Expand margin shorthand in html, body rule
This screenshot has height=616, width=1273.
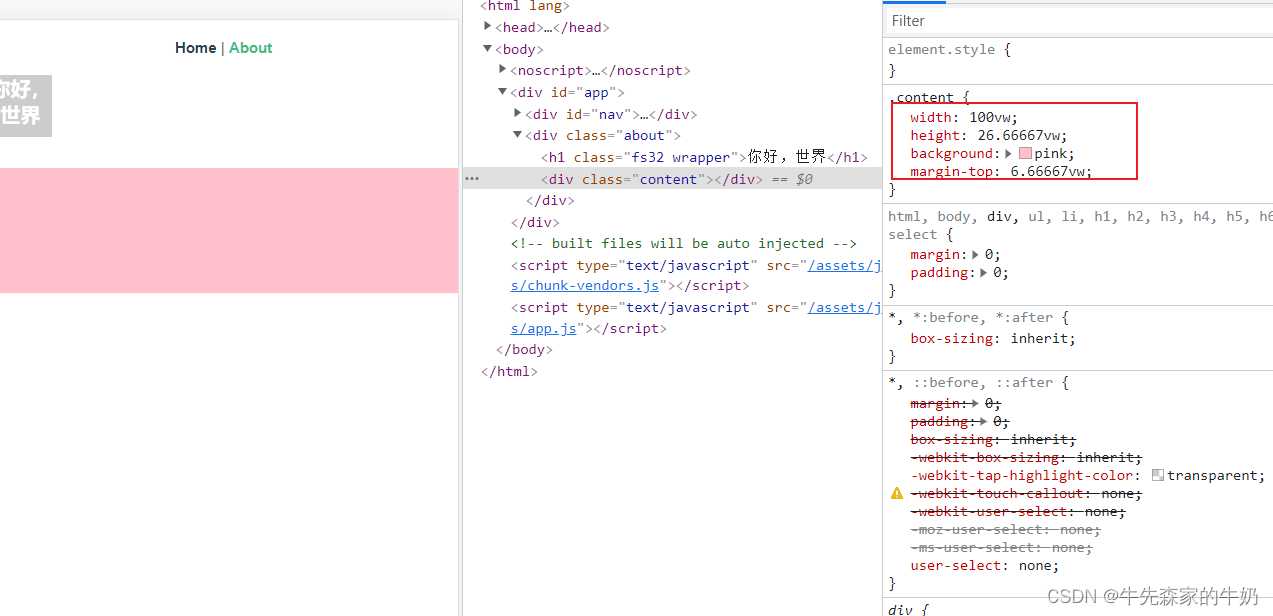975,255
